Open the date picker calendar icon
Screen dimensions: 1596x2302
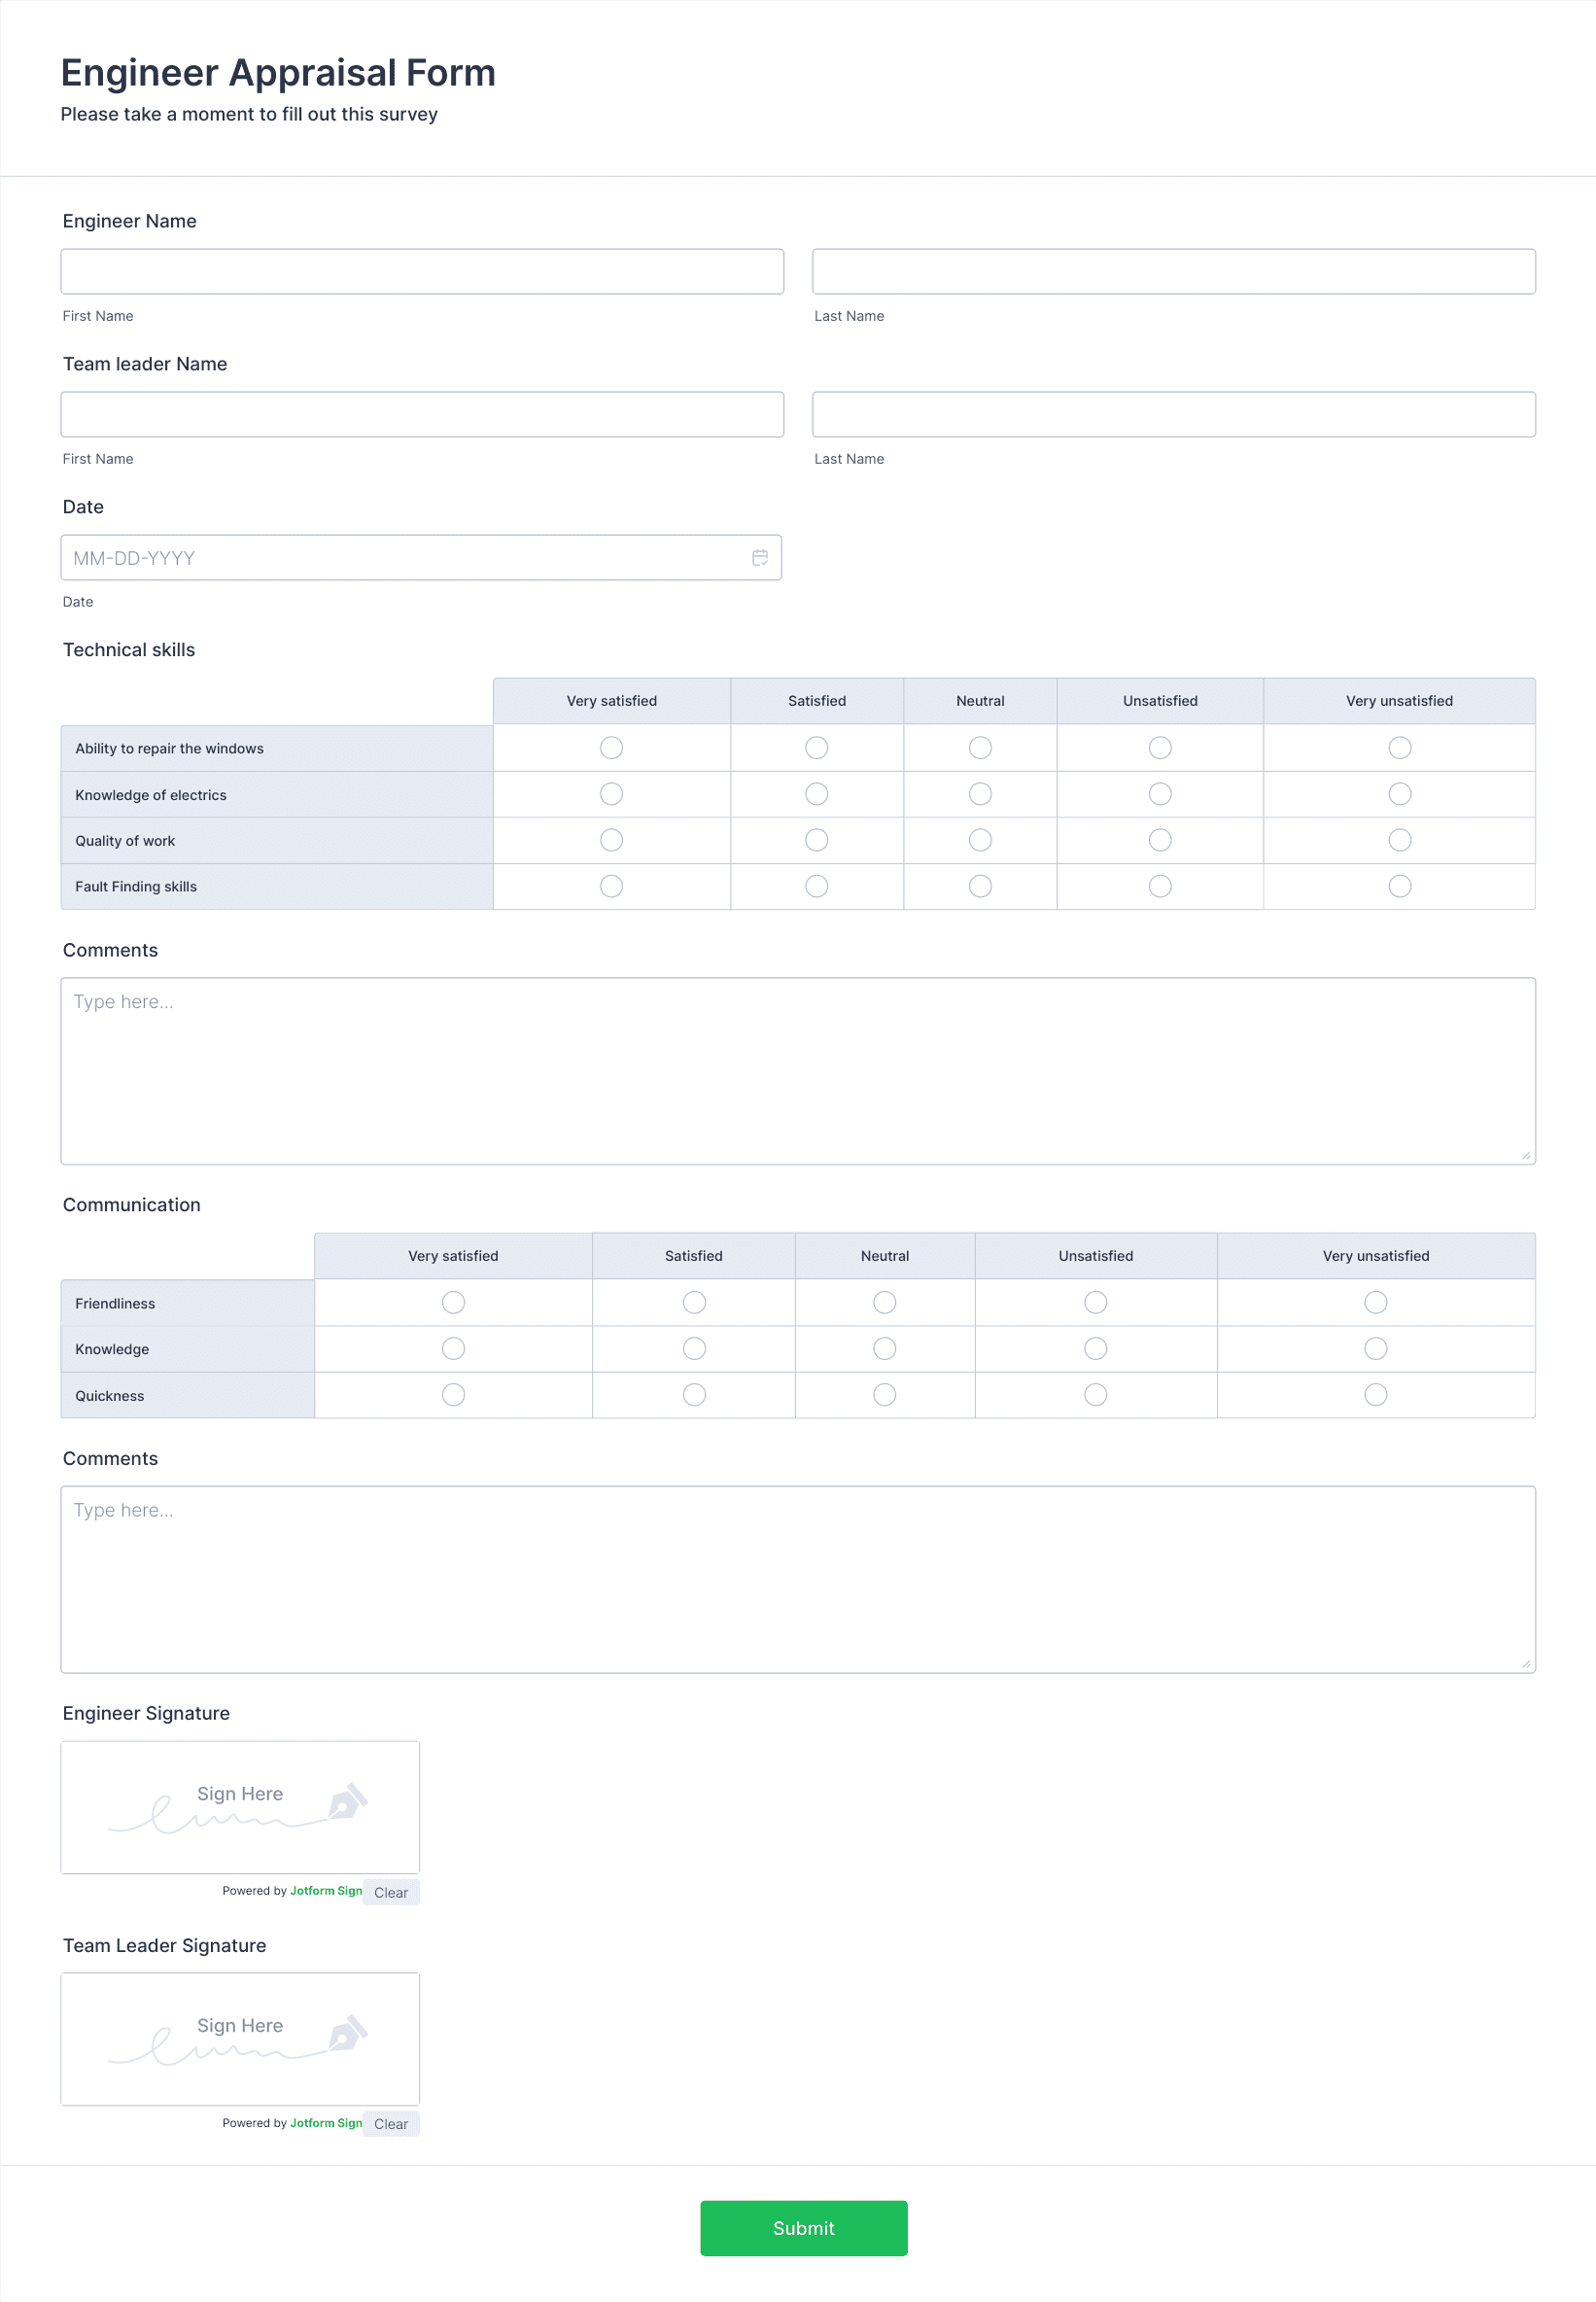coord(760,557)
